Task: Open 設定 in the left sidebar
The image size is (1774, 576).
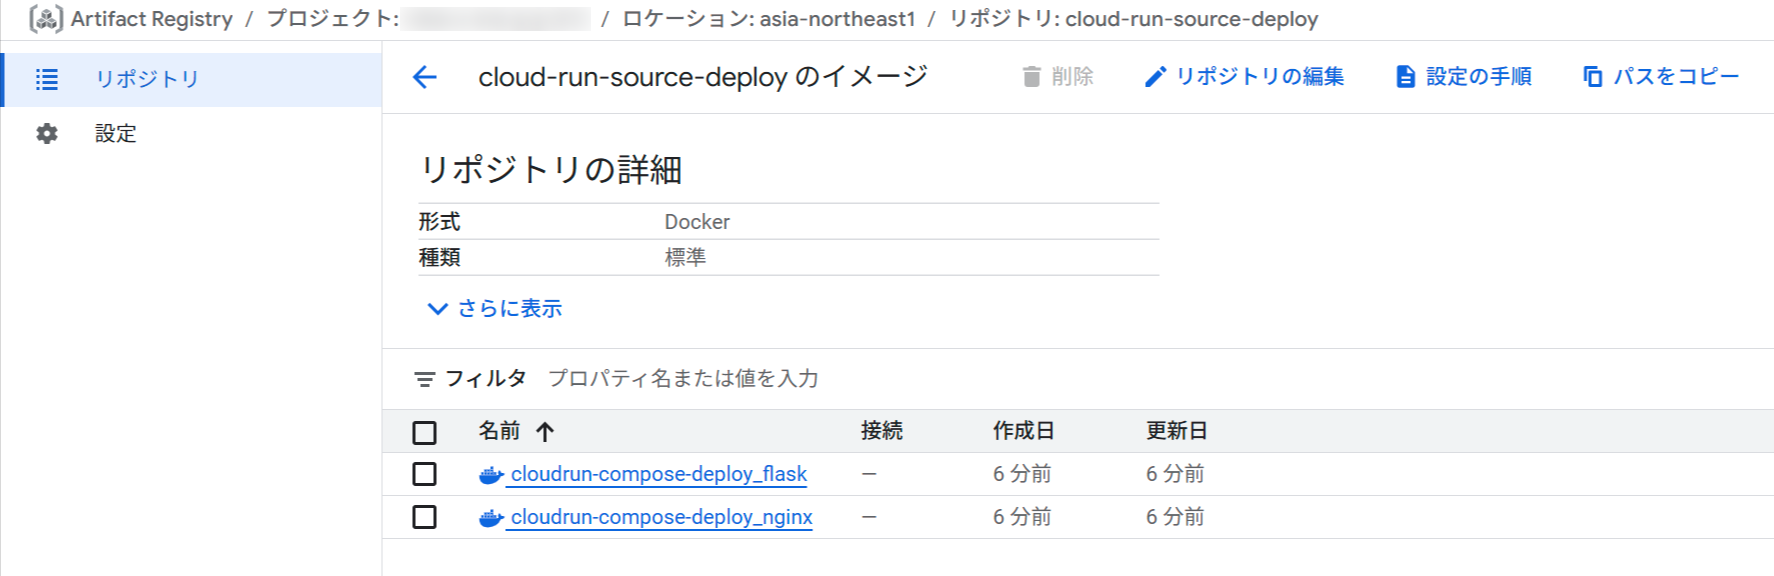Action: 115,134
